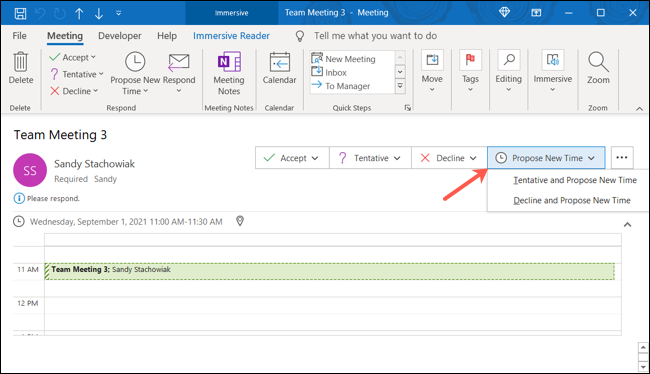This screenshot has height=374, width=650.
Task: Choose Decline and Propose New Time
Action: pyautogui.click(x=572, y=201)
